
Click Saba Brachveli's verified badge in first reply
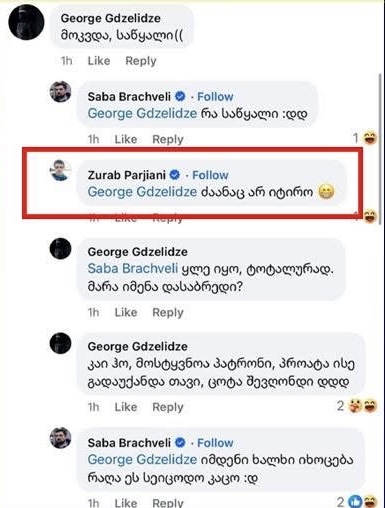pos(180,97)
